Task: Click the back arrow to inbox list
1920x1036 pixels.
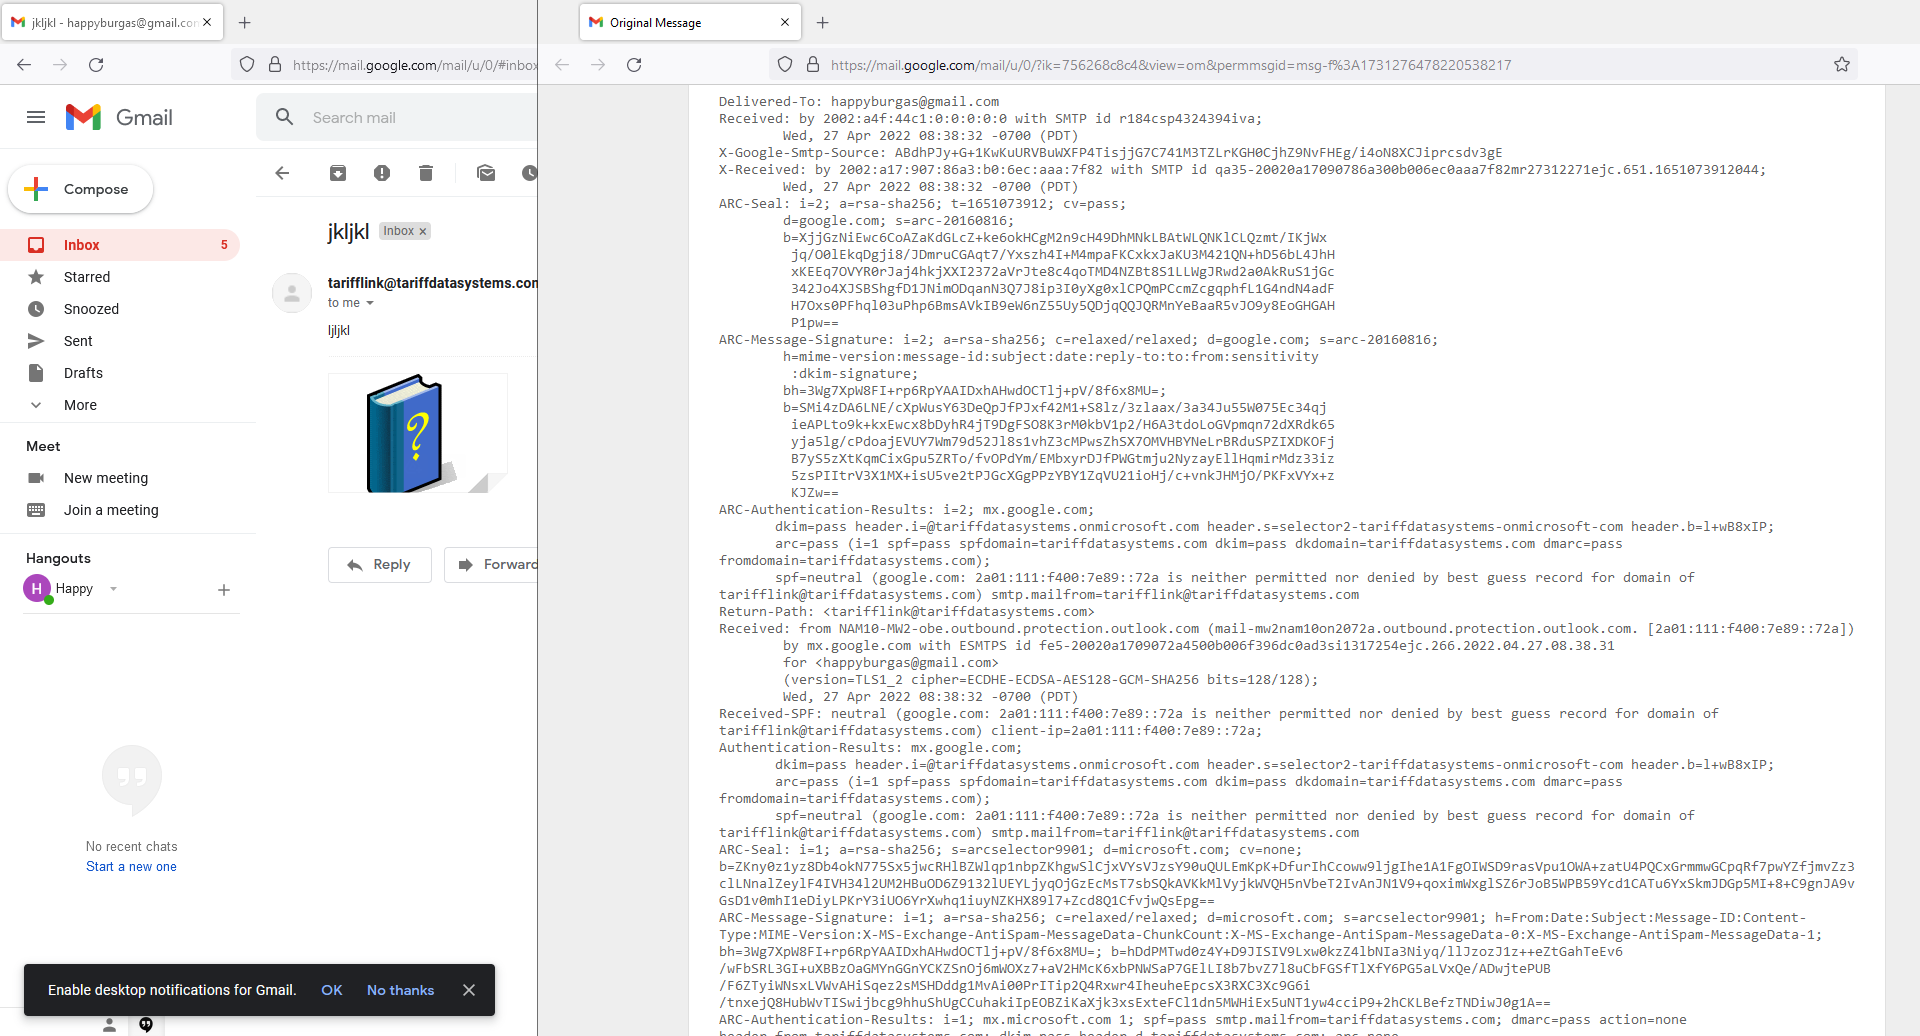Action: (x=282, y=173)
